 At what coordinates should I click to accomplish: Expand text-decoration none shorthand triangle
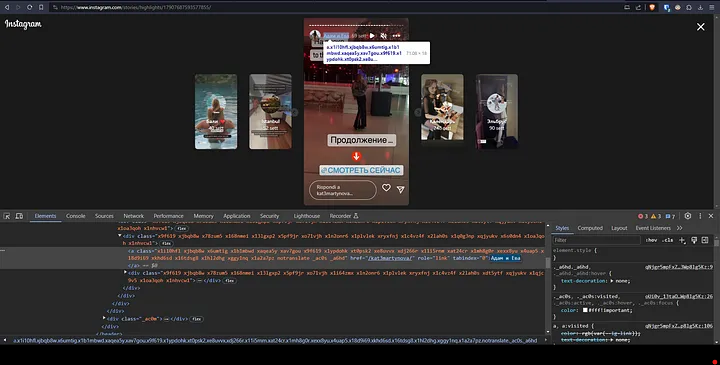coord(612,281)
